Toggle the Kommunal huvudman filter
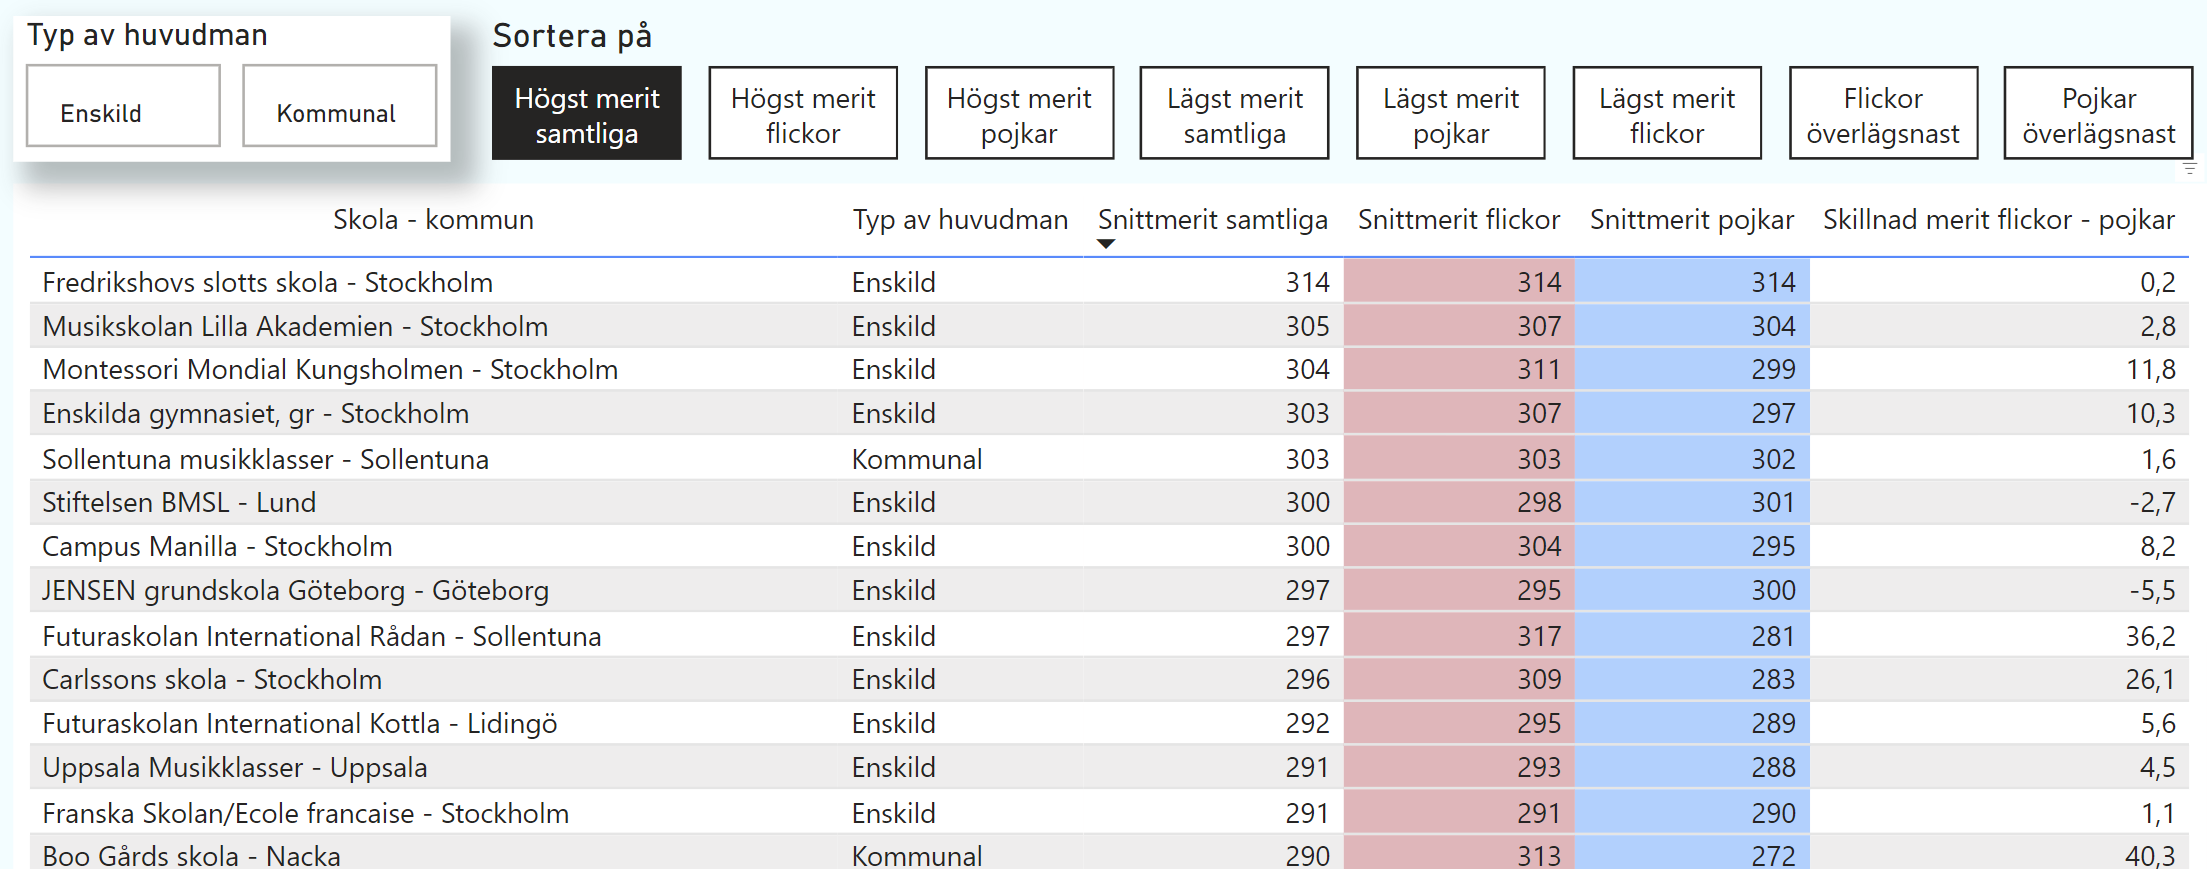Image resolution: width=2207 pixels, height=869 pixels. pos(339,106)
